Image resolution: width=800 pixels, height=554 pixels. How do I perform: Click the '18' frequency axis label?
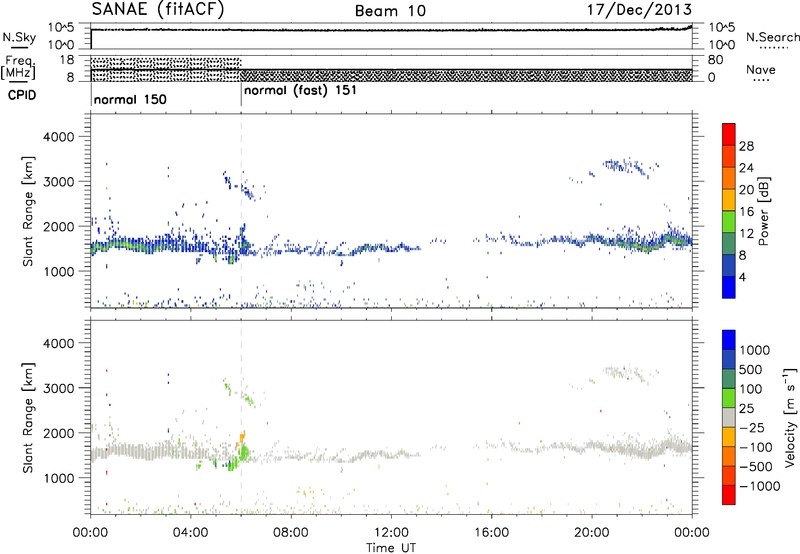[66, 60]
